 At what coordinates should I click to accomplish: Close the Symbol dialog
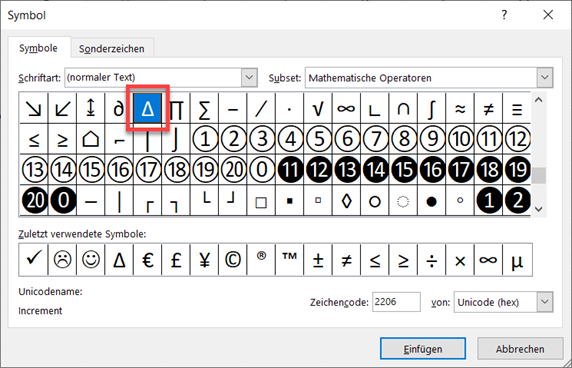548,15
